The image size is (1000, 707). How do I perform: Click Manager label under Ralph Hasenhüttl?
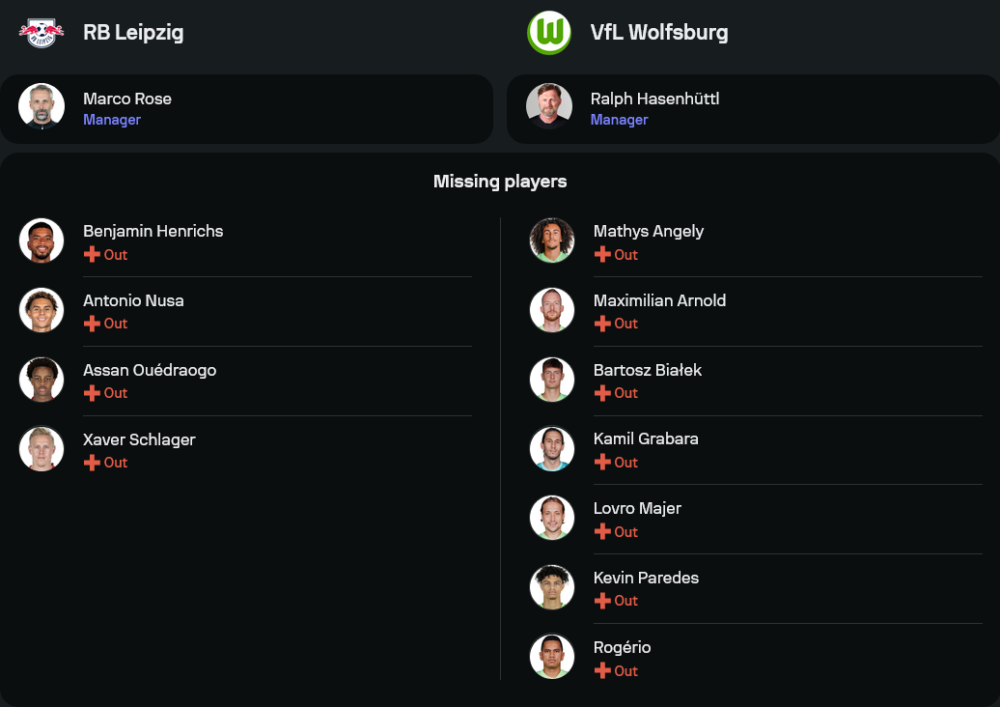tap(619, 120)
